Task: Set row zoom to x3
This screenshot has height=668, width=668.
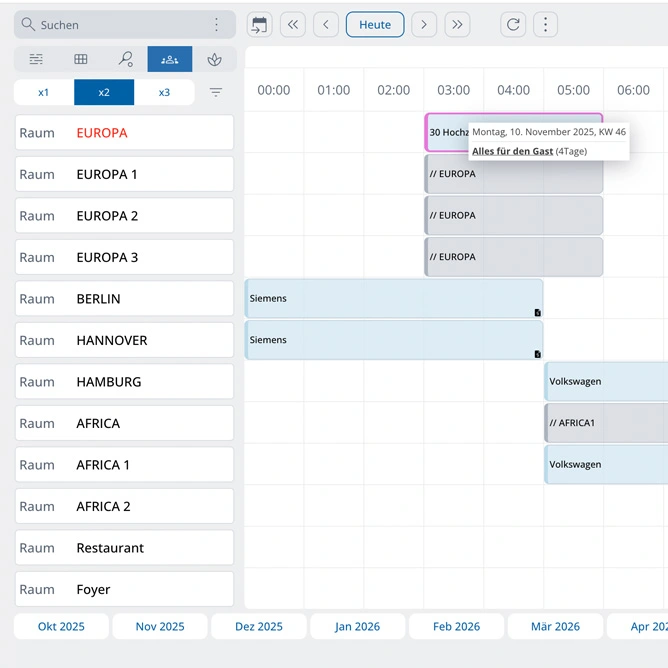Action: [x=164, y=92]
